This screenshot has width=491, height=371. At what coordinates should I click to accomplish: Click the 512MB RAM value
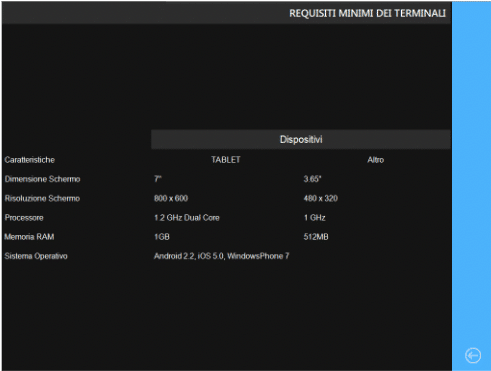(x=316, y=237)
